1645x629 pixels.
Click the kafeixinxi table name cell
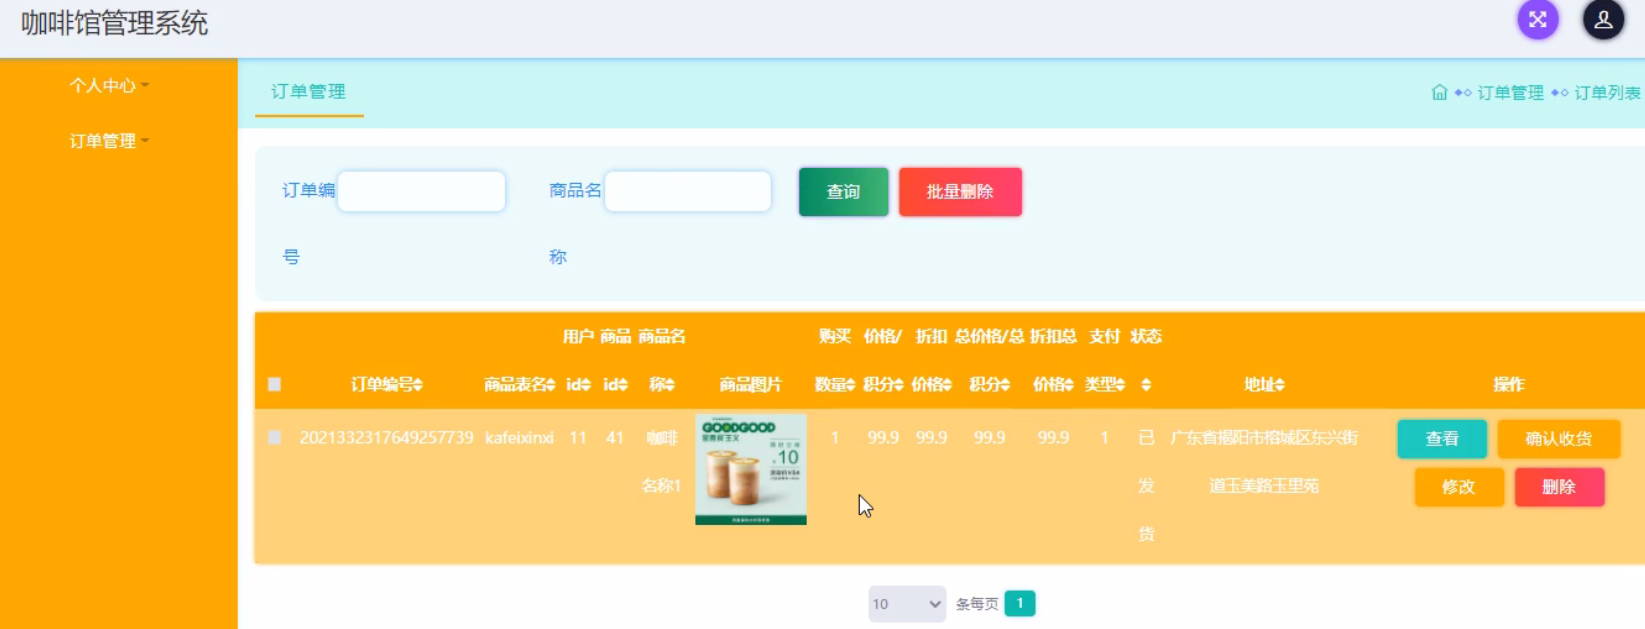tap(519, 438)
